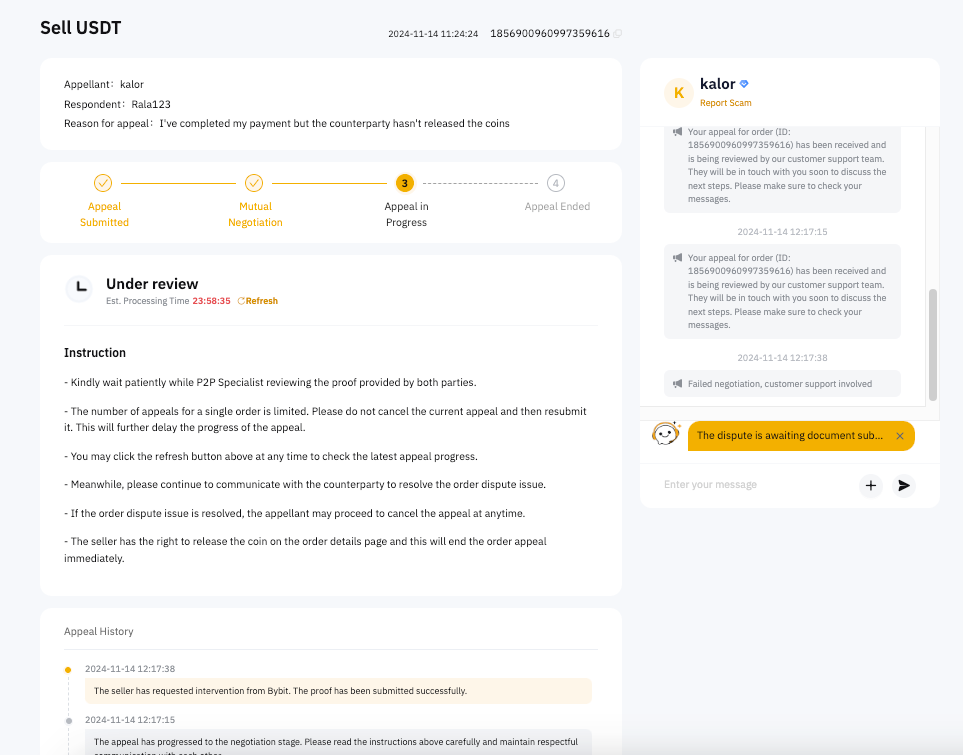Copy the order ID number icon
The width and height of the screenshot is (963, 755).
pos(618,34)
